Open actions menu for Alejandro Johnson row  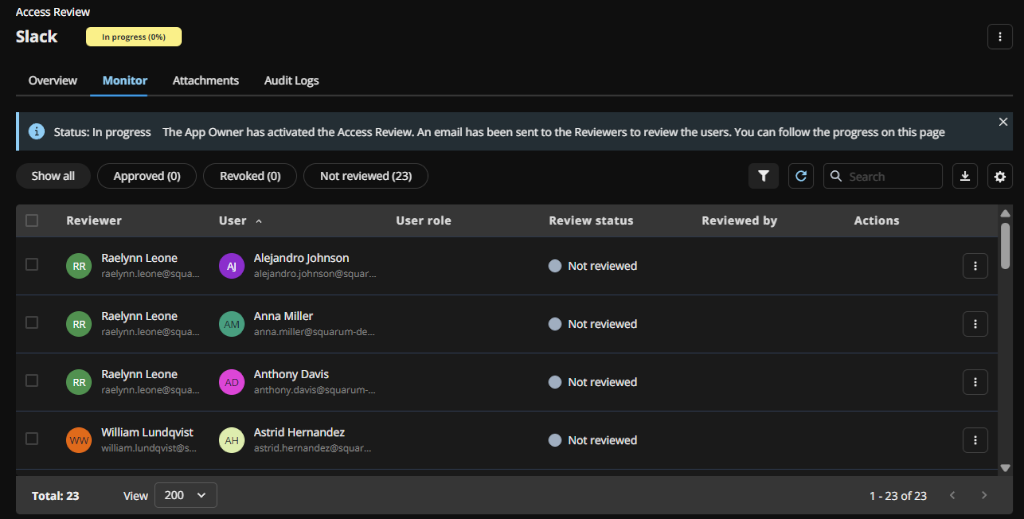(x=975, y=266)
